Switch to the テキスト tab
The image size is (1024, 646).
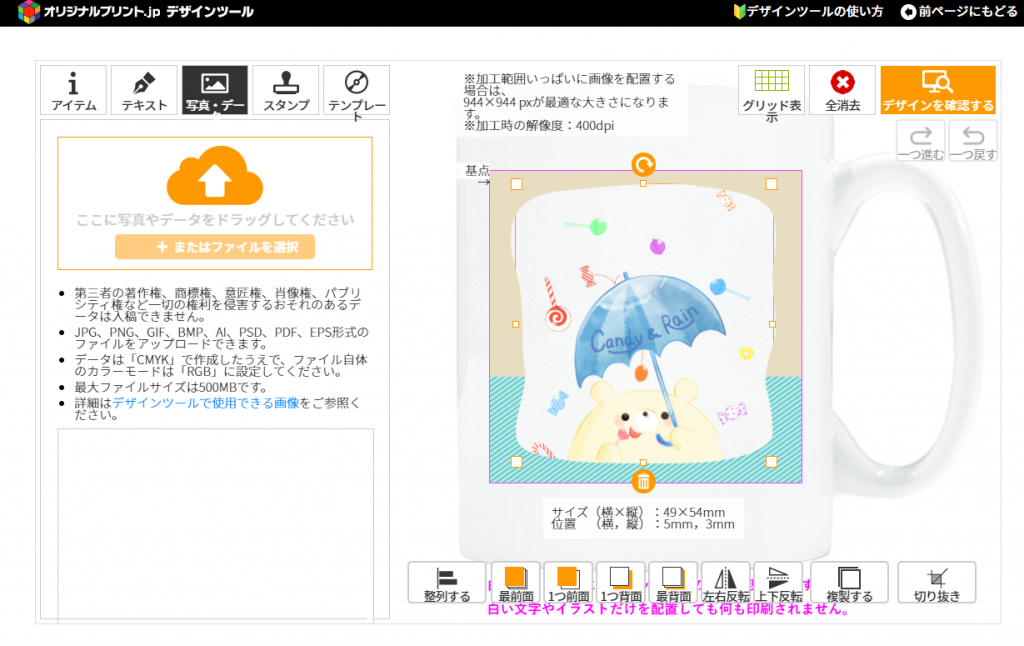coord(144,90)
